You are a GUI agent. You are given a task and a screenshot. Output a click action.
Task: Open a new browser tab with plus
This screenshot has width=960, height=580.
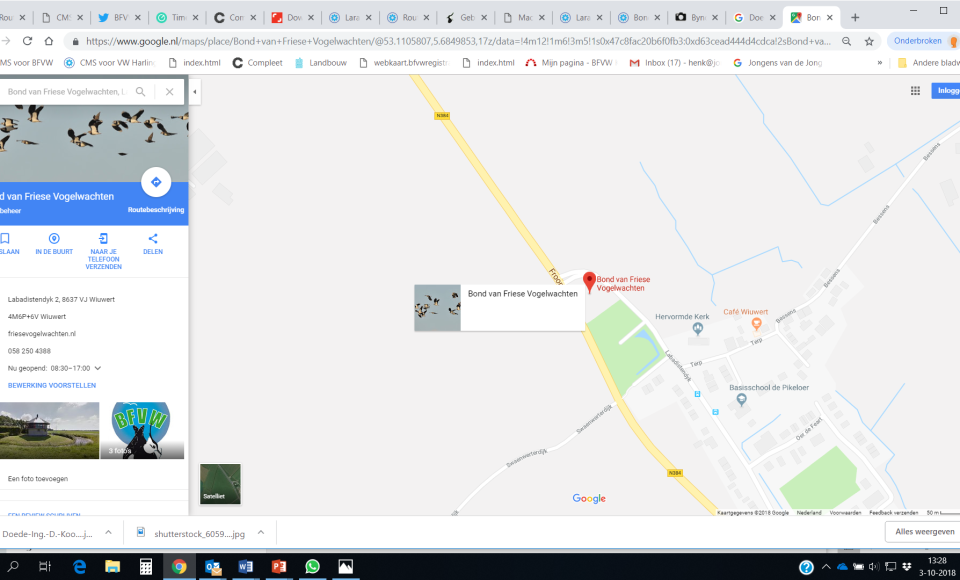855,17
